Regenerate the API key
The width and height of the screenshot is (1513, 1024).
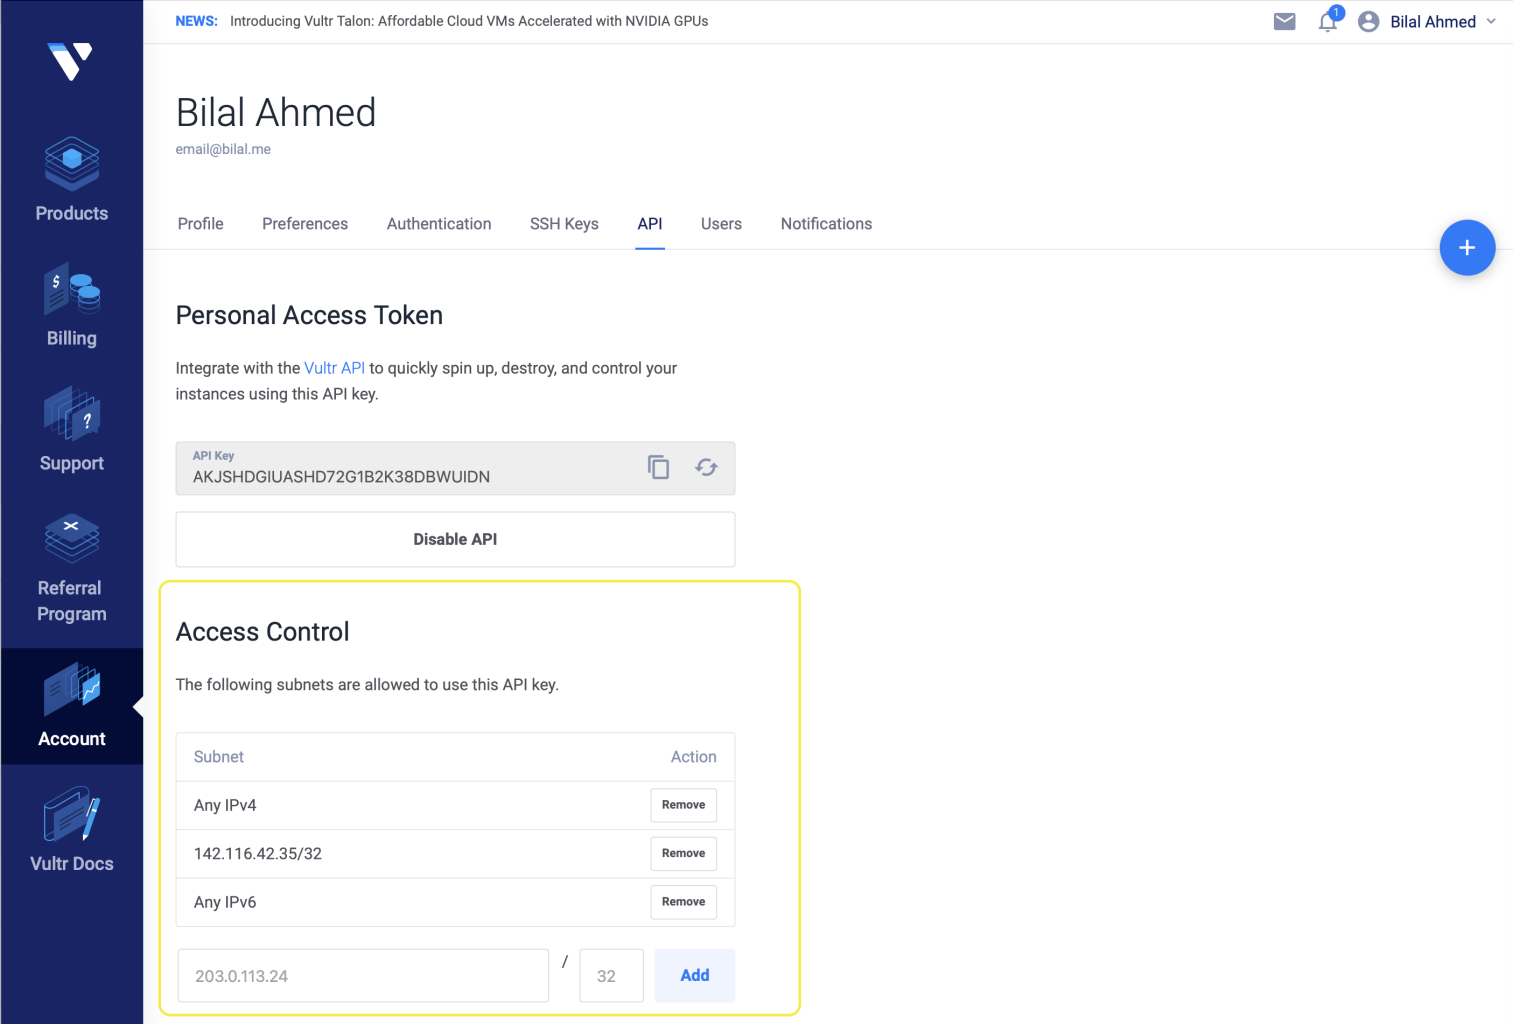coord(706,467)
